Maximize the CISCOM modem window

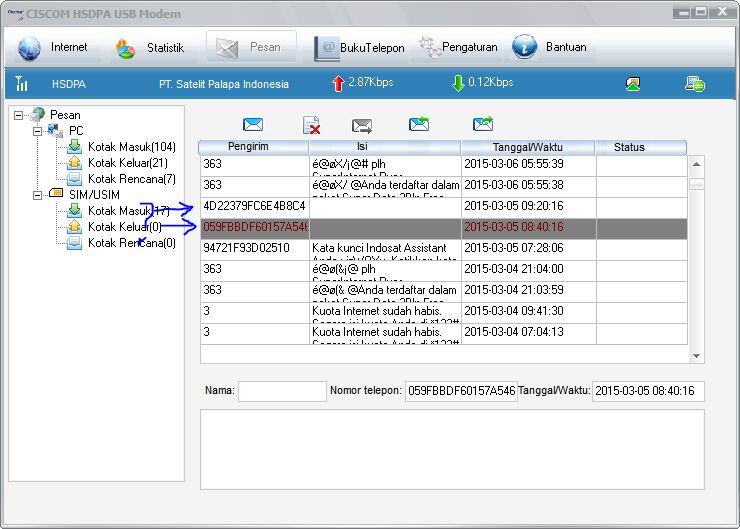pos(701,12)
